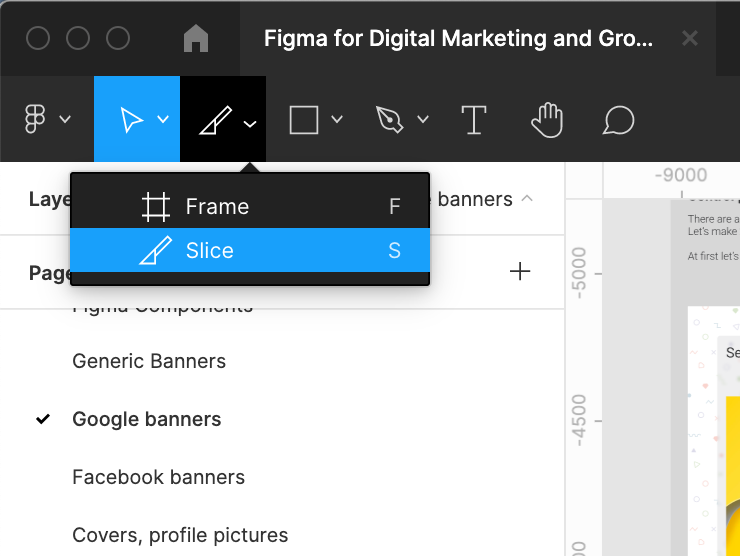Choose Frame from the tool menu
The width and height of the screenshot is (740, 556).
pyautogui.click(x=250, y=206)
